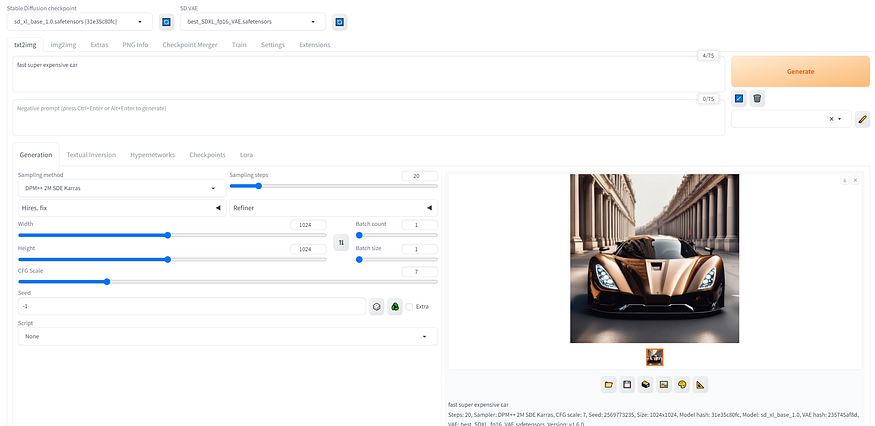Click the 4/75 prompt token counter
The height and width of the screenshot is (426, 875).
(x=708, y=56)
